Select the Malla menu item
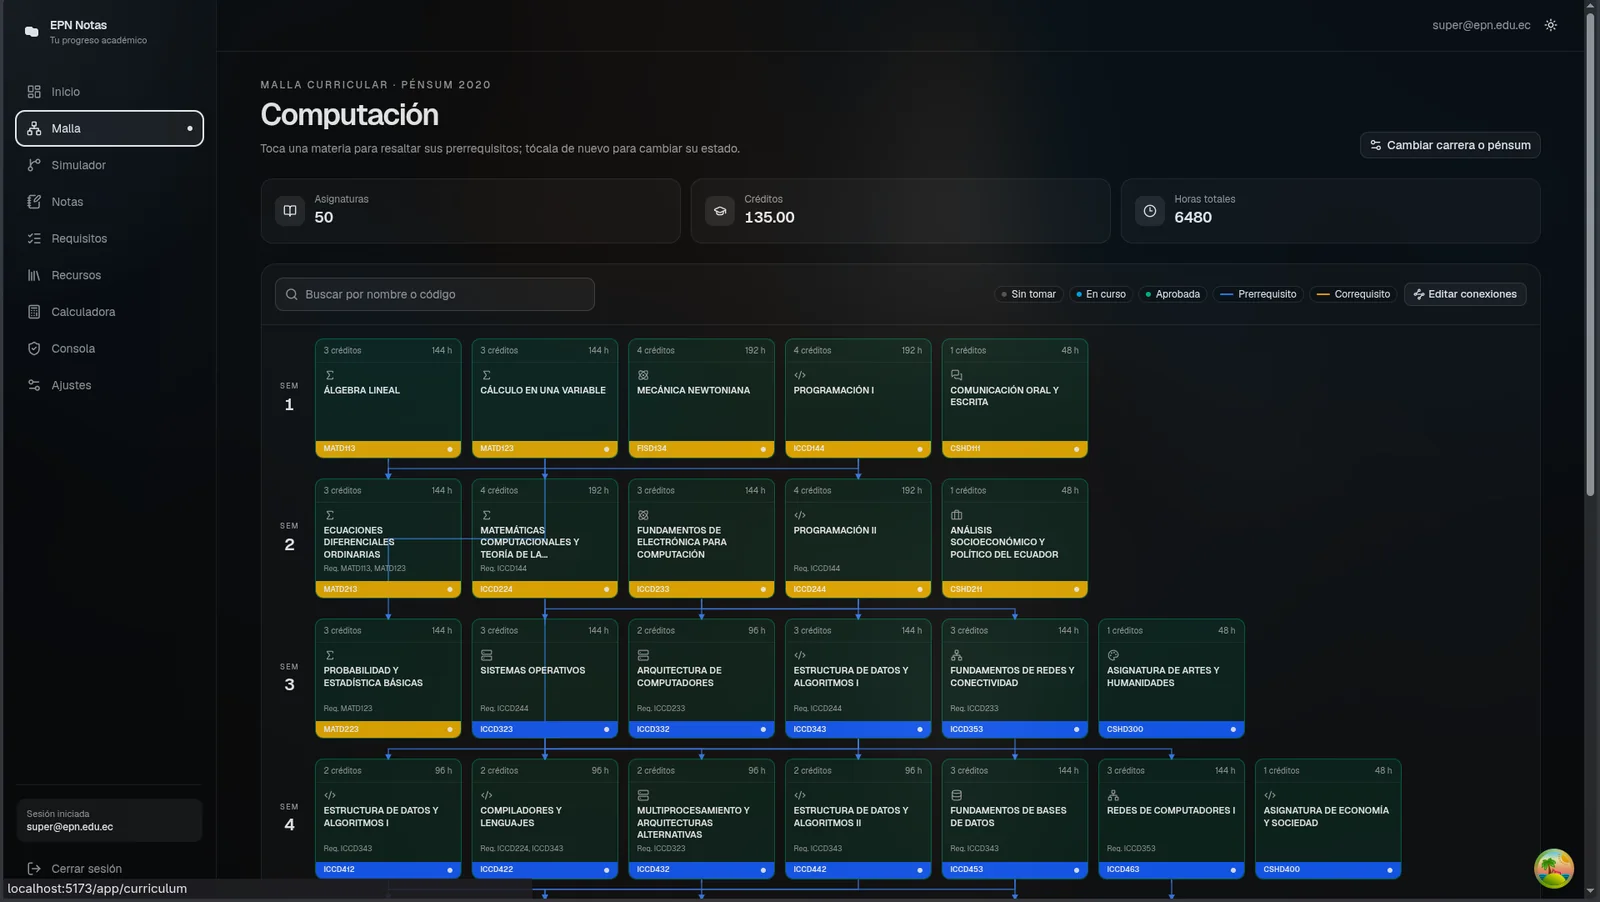 click(109, 128)
